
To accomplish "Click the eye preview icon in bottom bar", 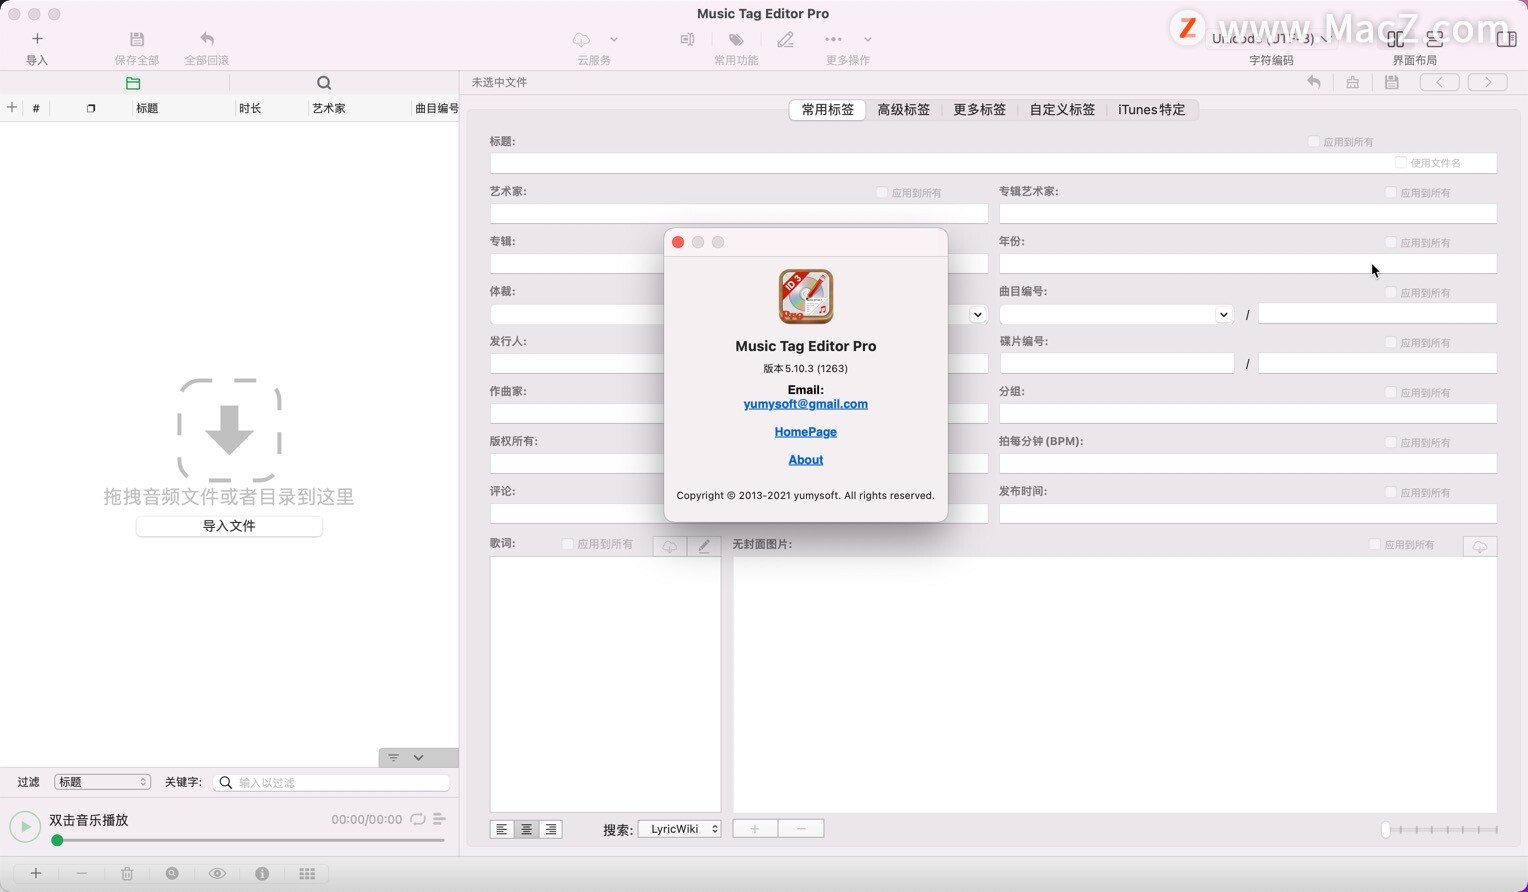I will pyautogui.click(x=217, y=874).
